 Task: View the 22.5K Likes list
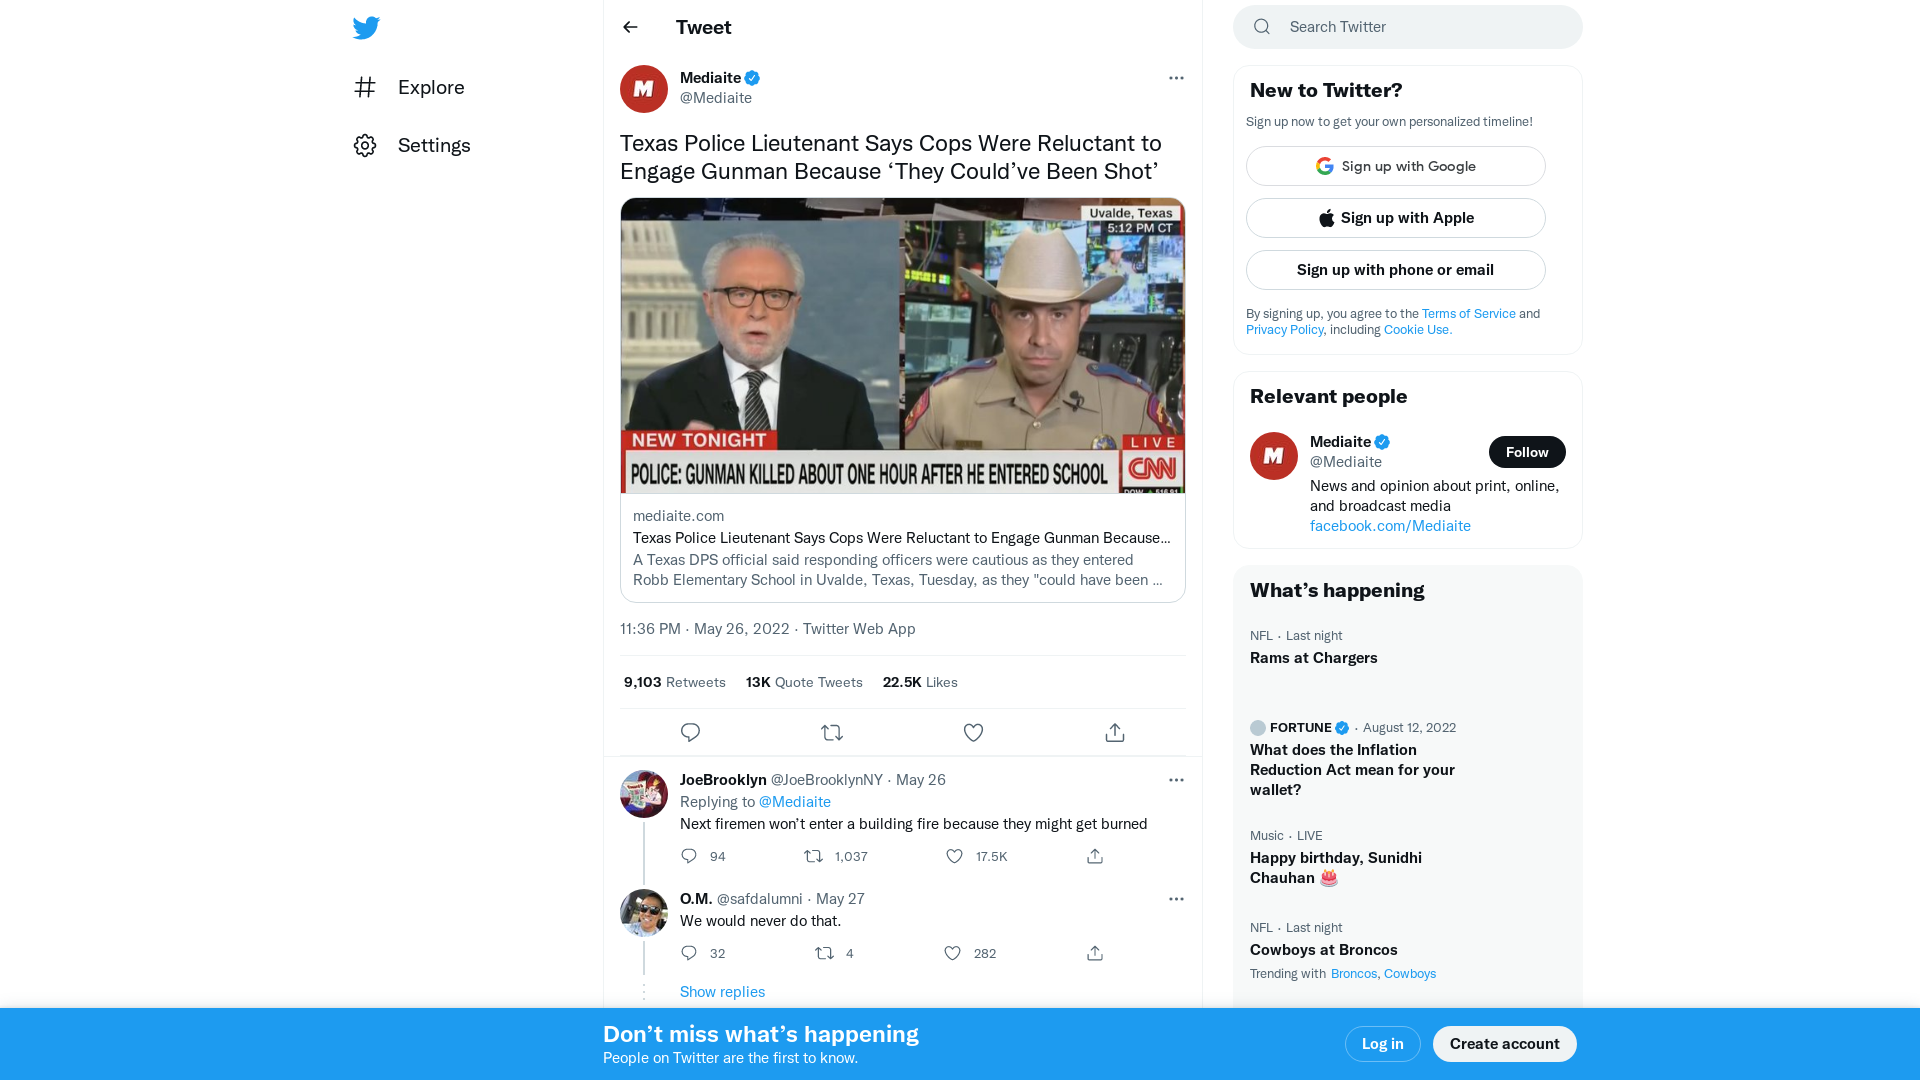[920, 682]
